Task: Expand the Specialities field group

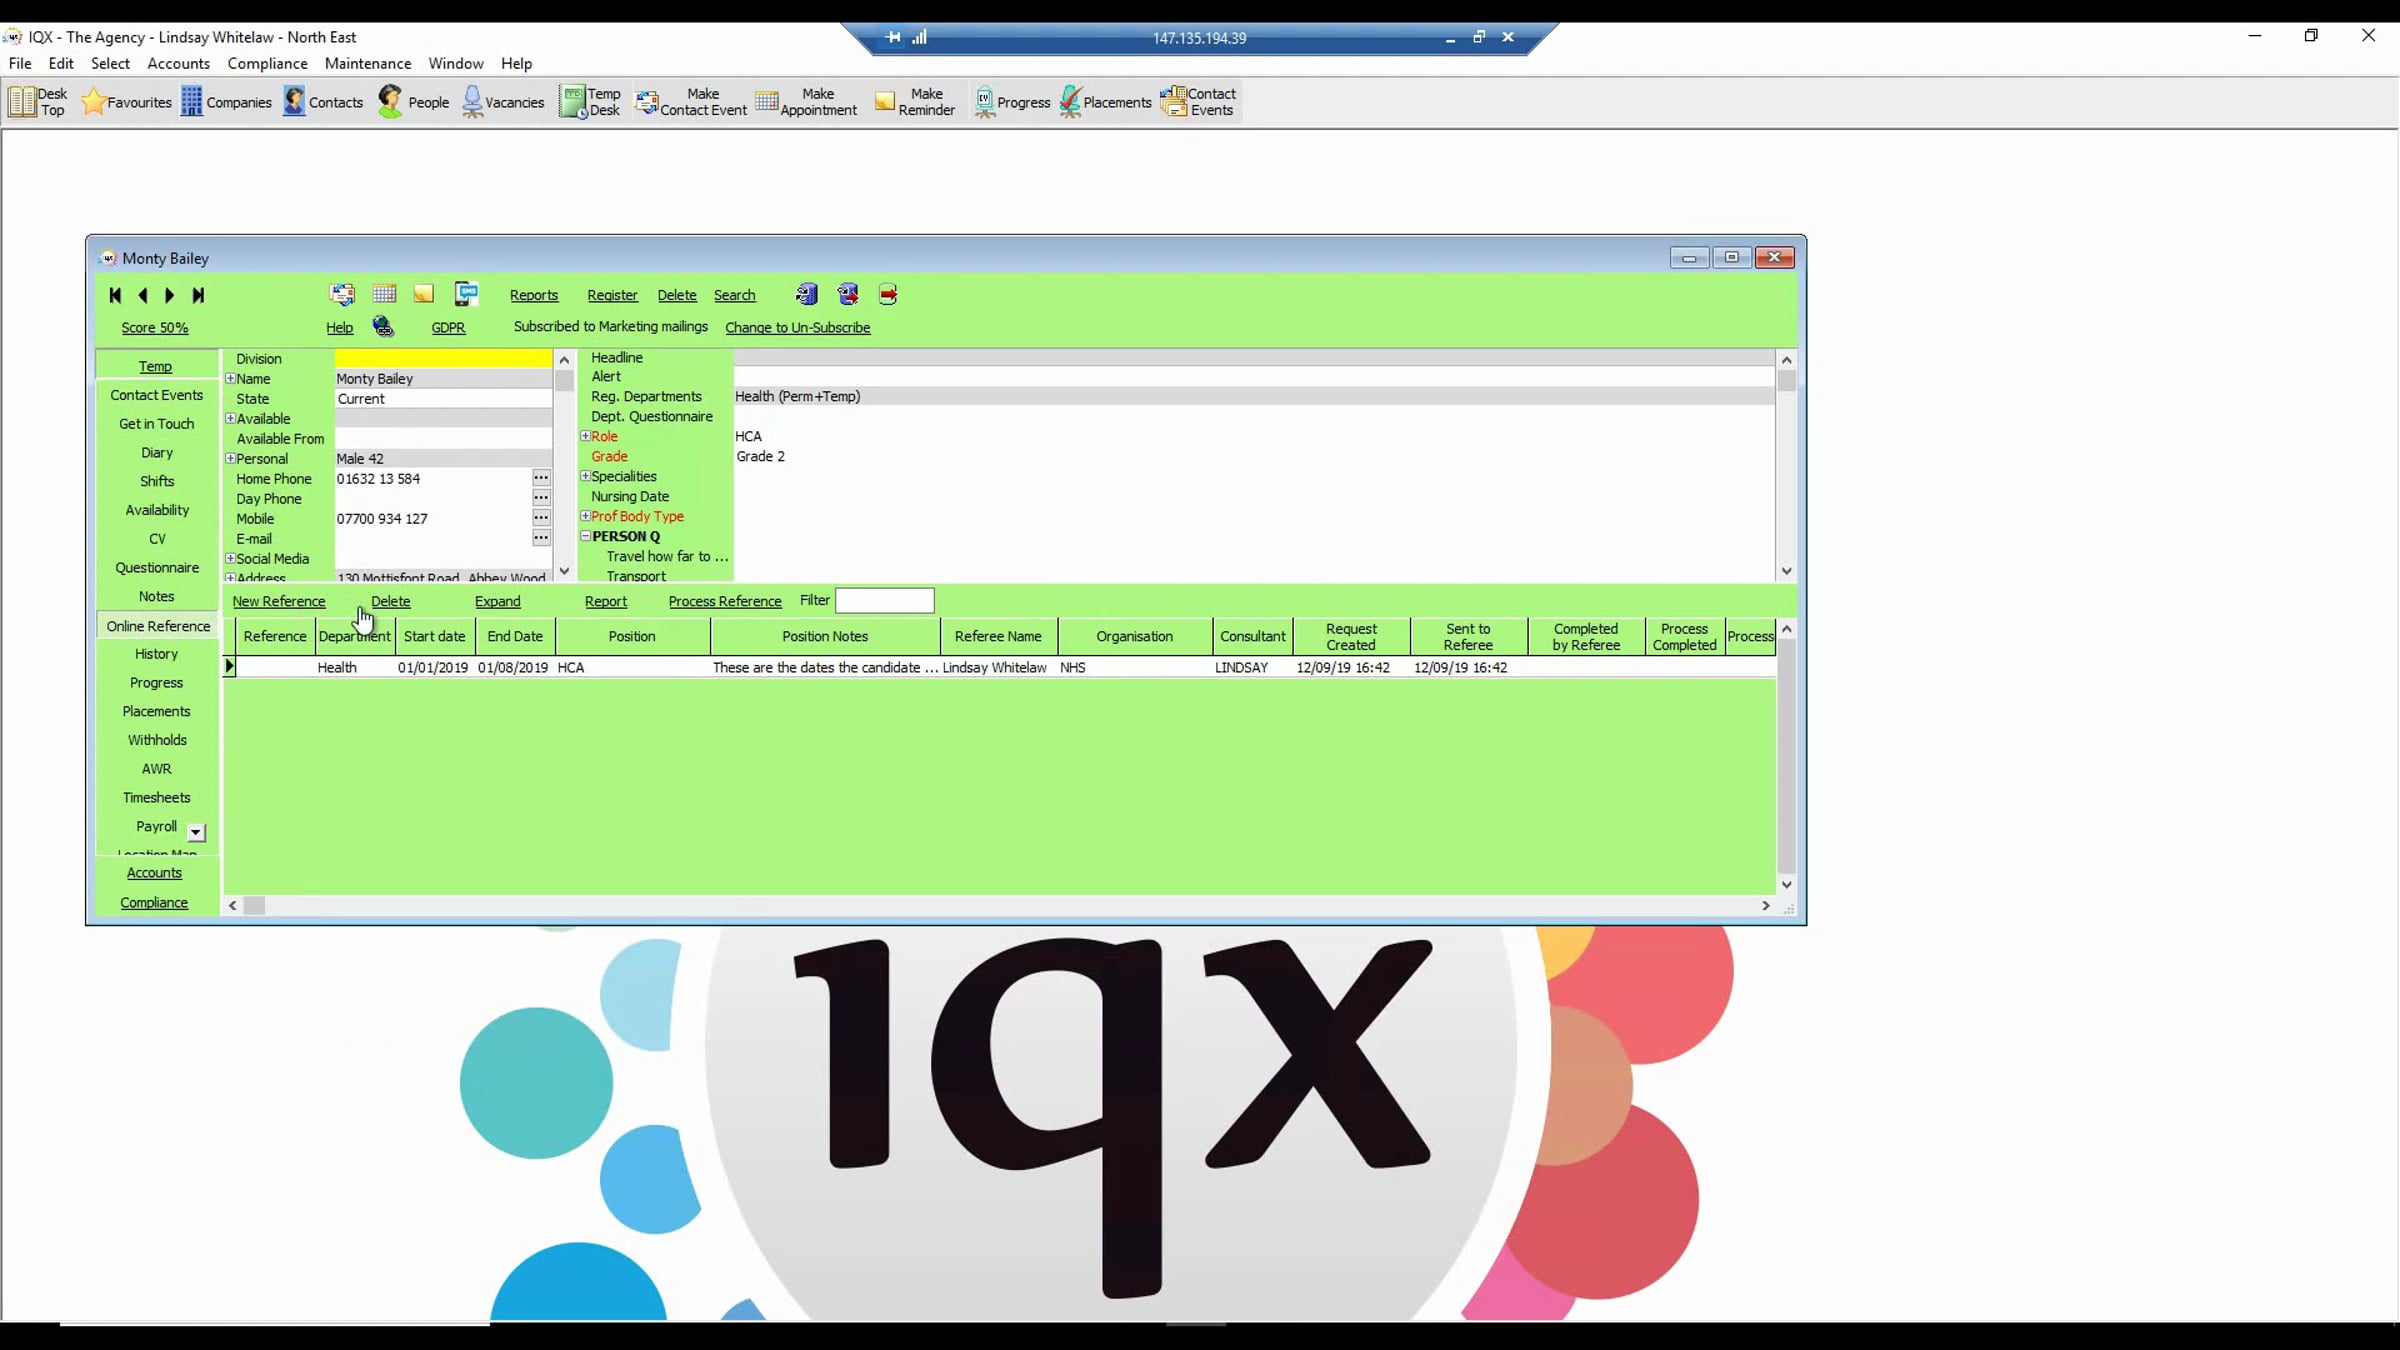Action: point(585,476)
